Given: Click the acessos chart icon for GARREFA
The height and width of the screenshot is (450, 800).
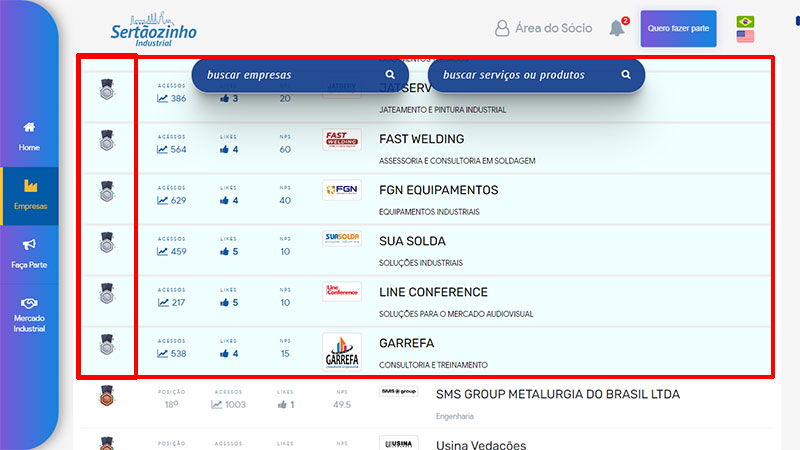Looking at the screenshot, I should (162, 354).
